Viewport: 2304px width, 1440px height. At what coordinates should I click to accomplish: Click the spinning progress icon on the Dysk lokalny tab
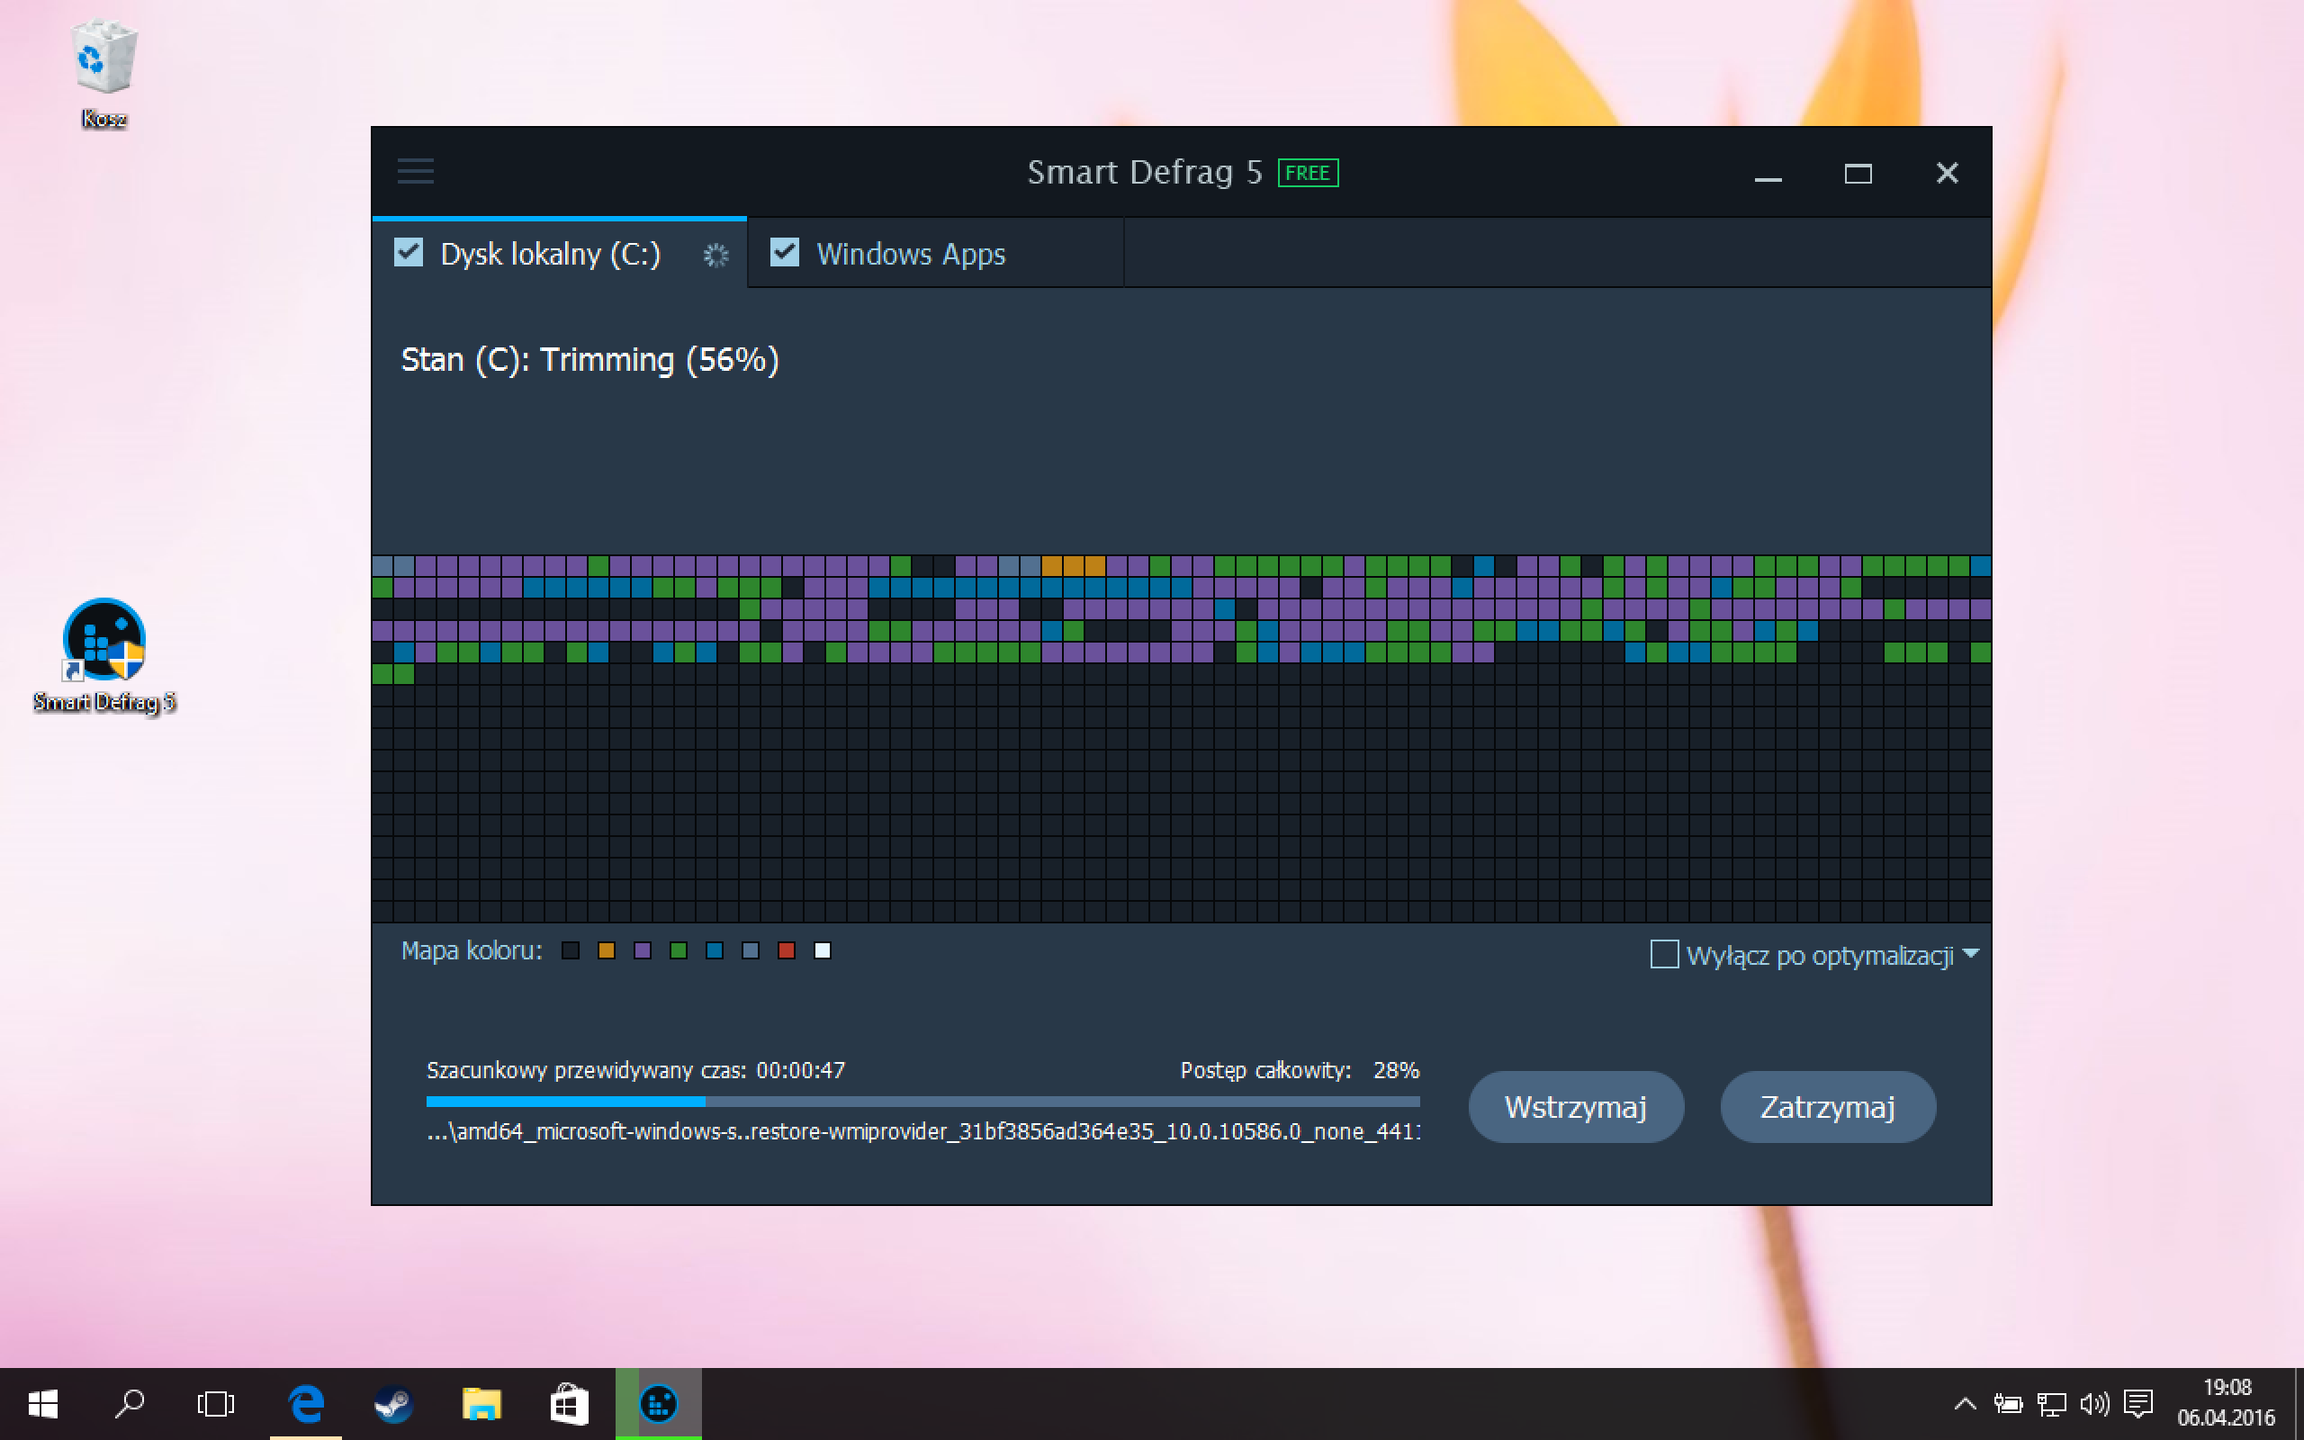716,255
